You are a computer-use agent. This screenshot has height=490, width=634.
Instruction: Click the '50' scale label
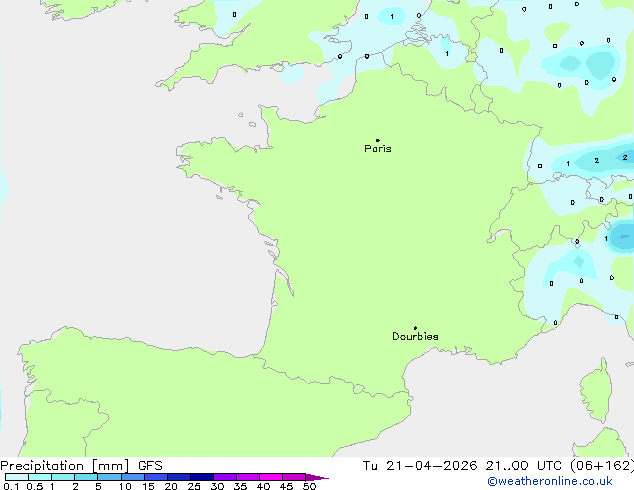tap(309, 486)
